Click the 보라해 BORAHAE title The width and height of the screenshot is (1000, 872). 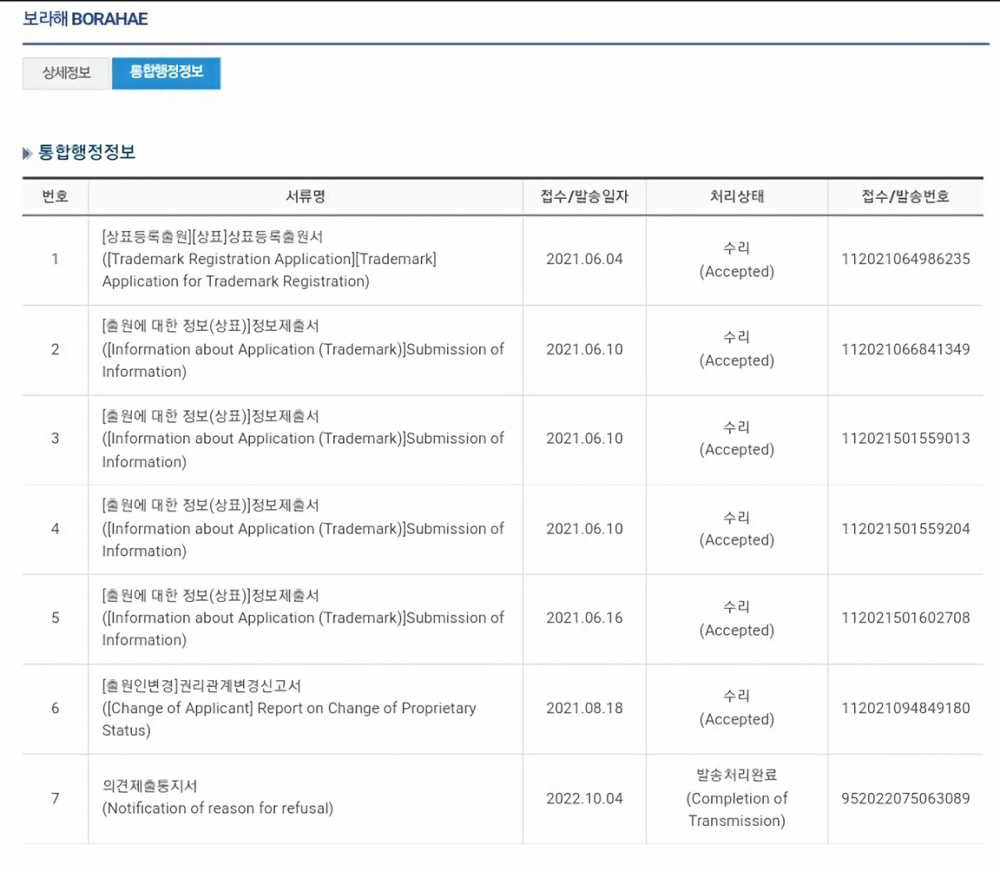coord(85,19)
